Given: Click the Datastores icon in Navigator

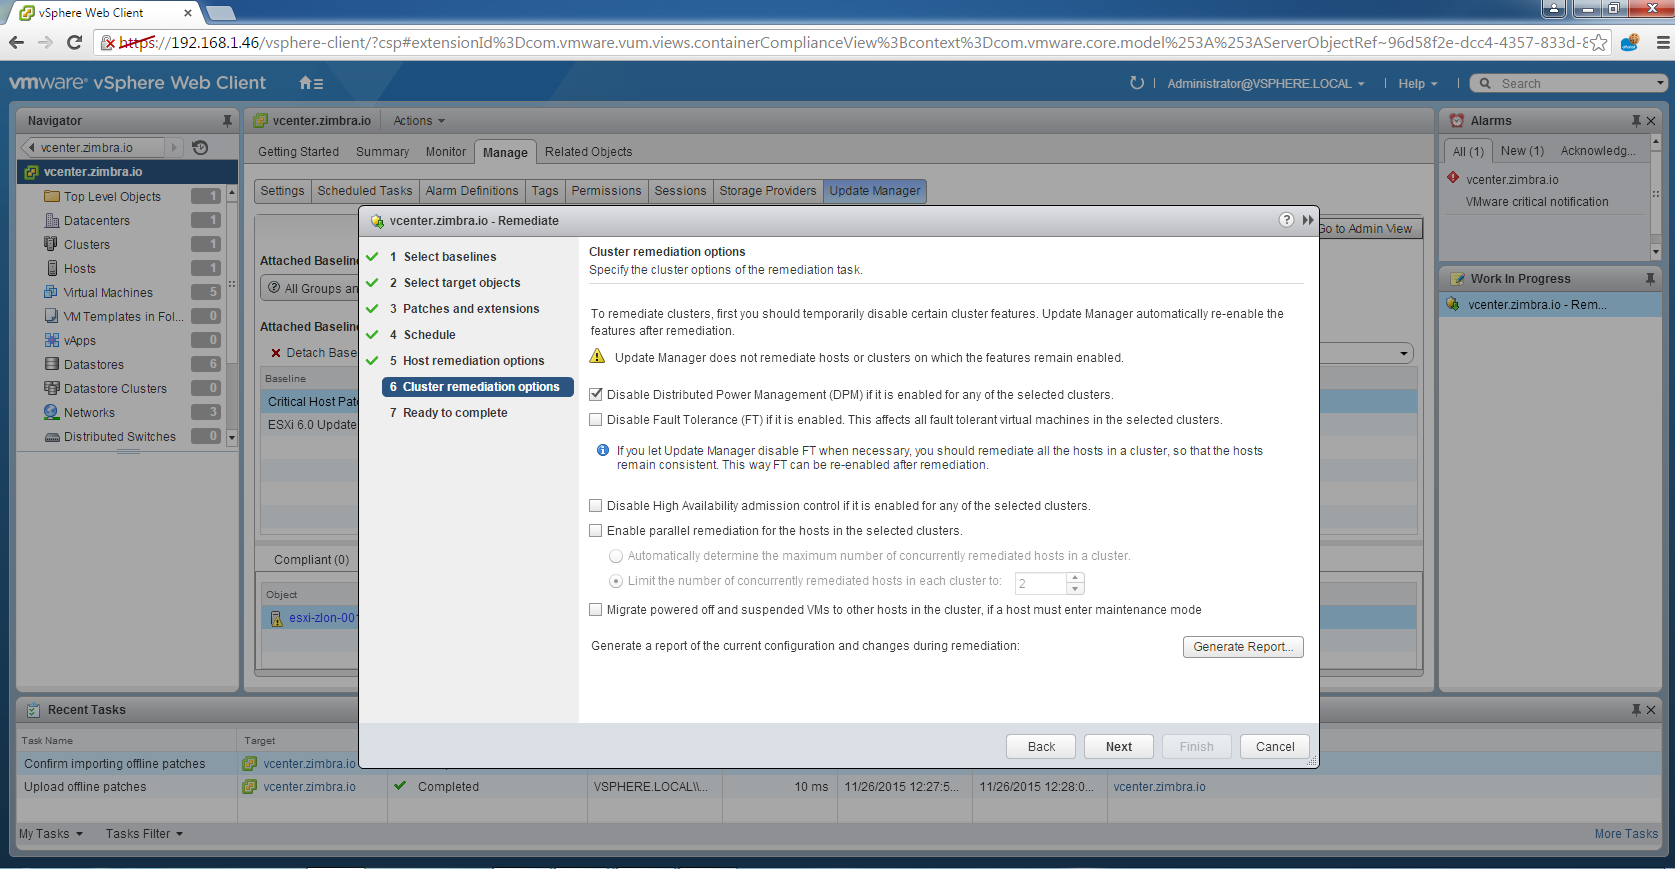Looking at the screenshot, I should point(52,364).
